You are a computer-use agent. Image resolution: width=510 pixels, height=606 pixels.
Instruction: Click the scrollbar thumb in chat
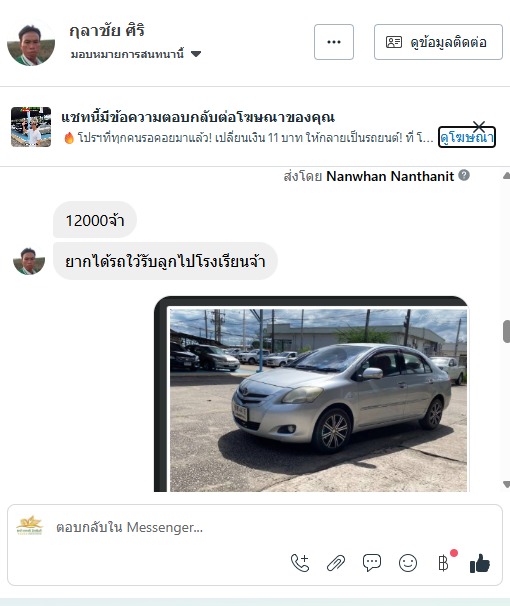506,331
